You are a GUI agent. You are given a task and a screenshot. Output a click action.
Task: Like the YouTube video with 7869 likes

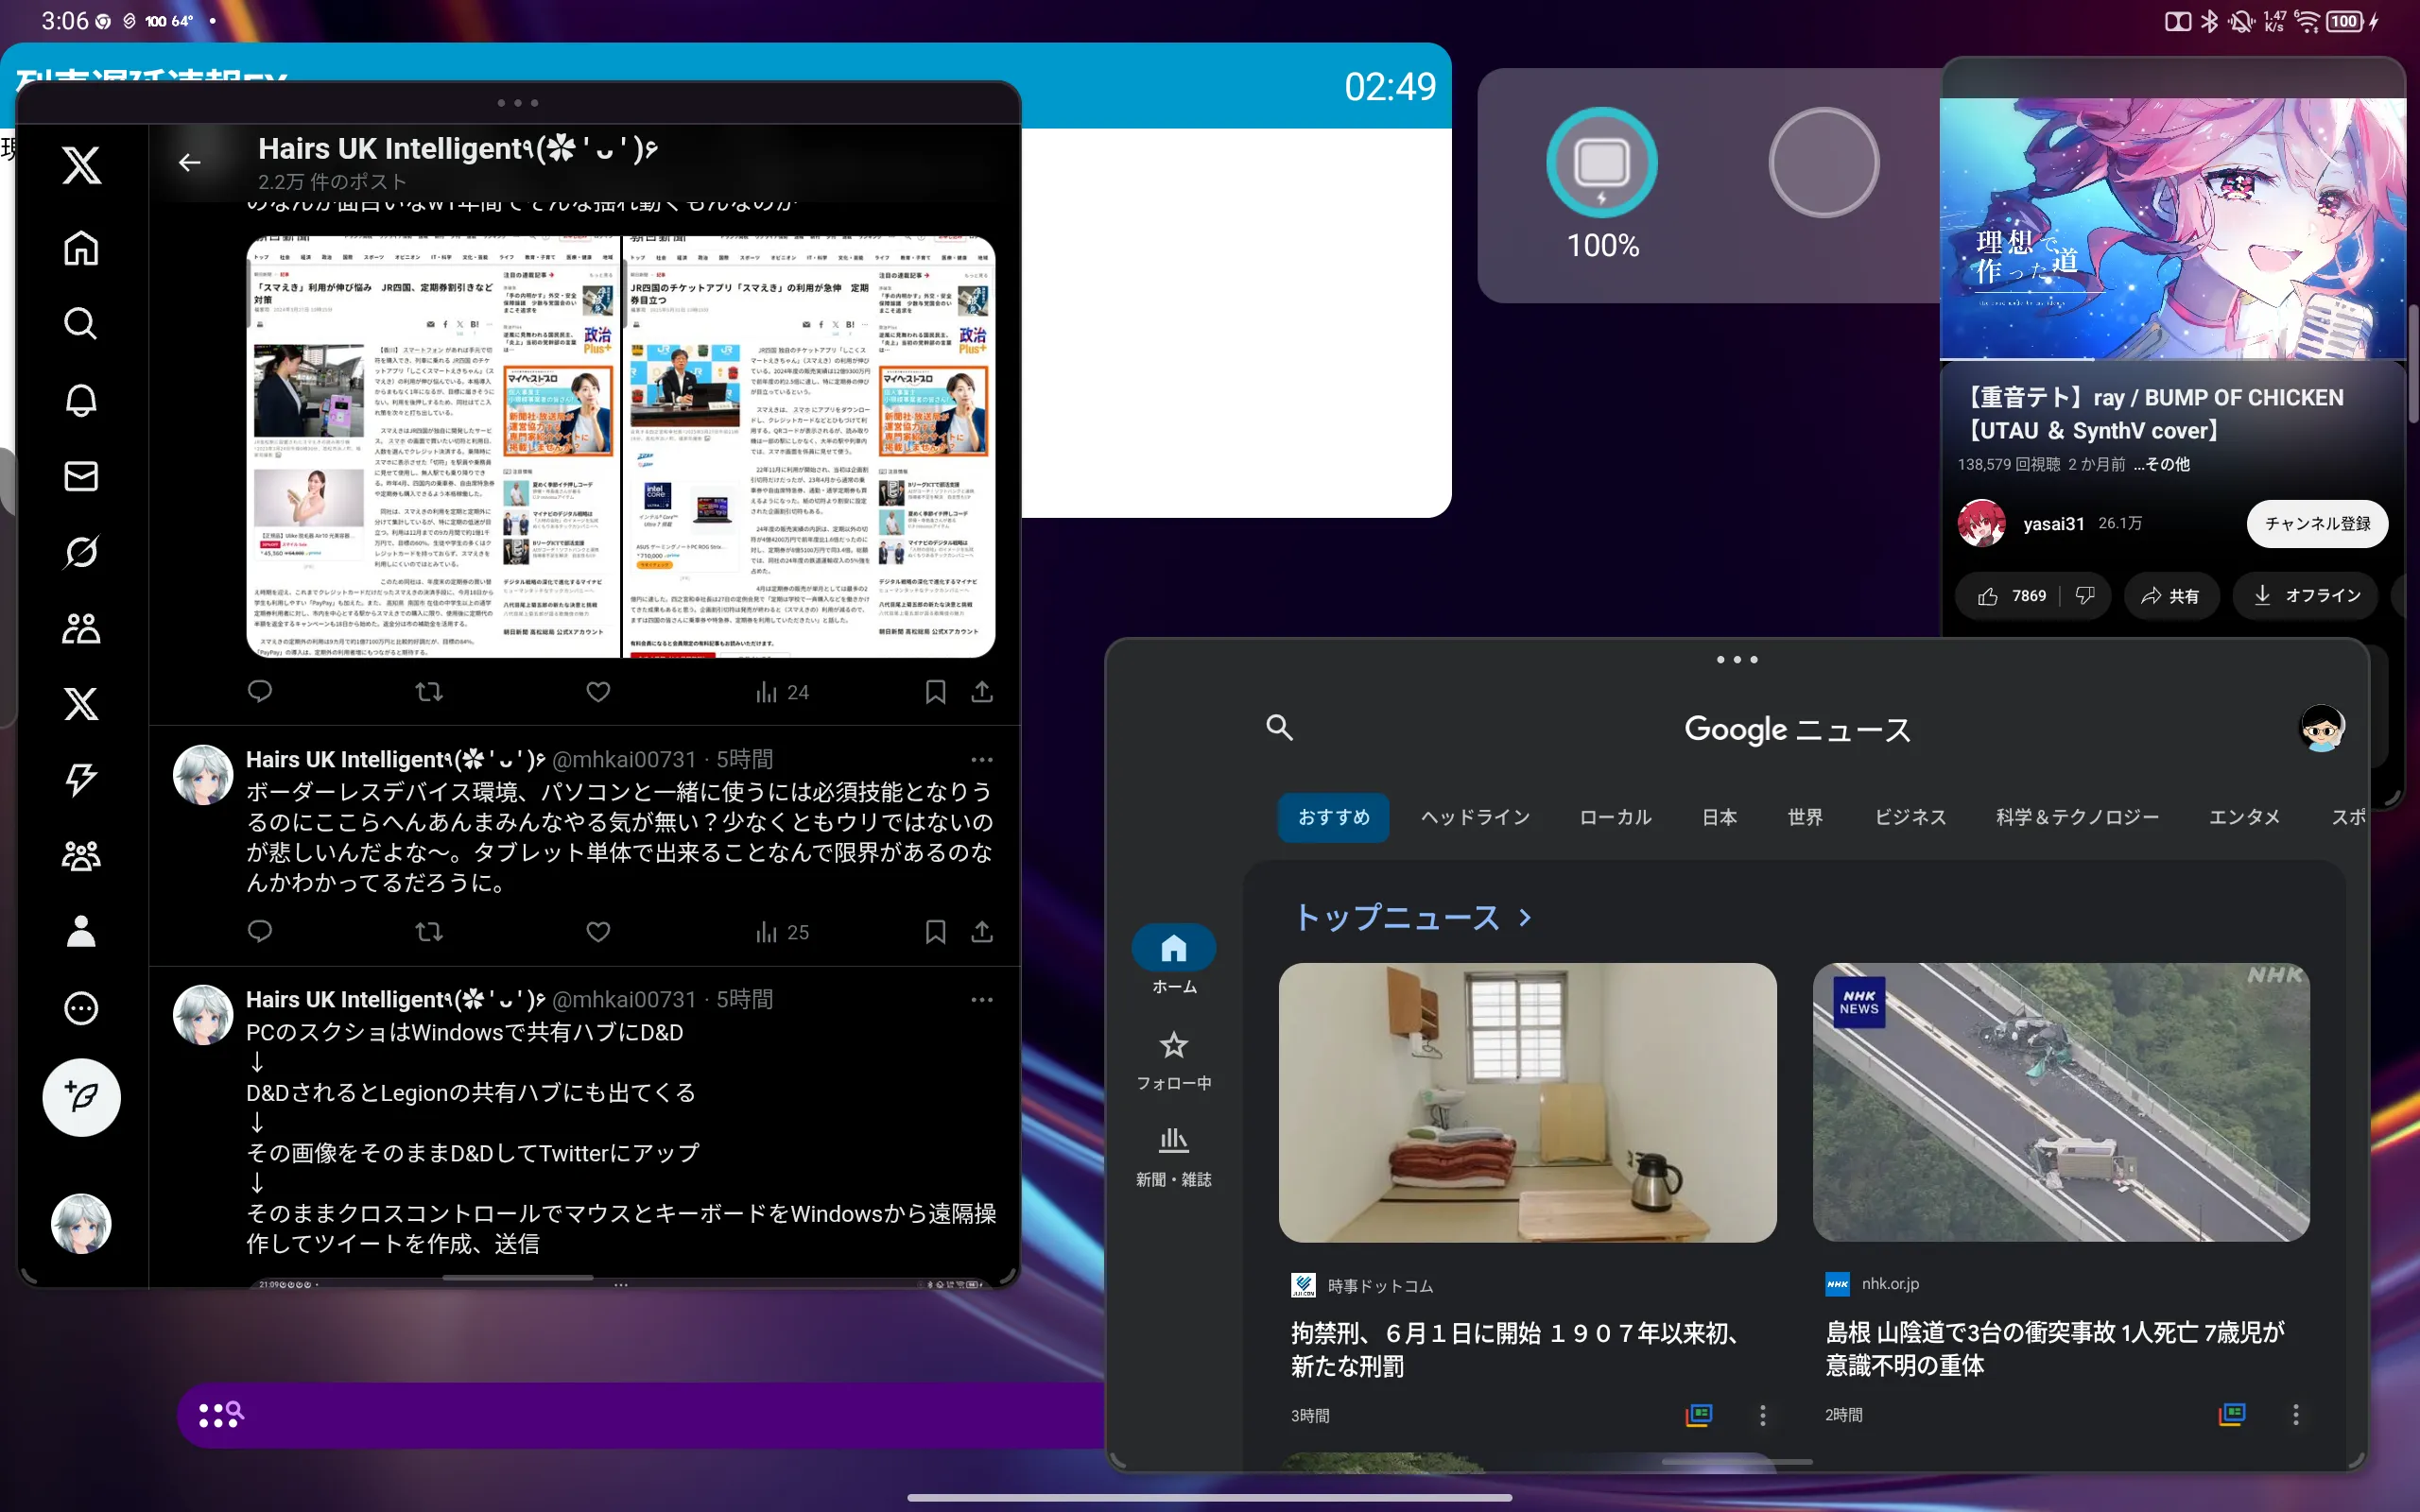(2011, 596)
